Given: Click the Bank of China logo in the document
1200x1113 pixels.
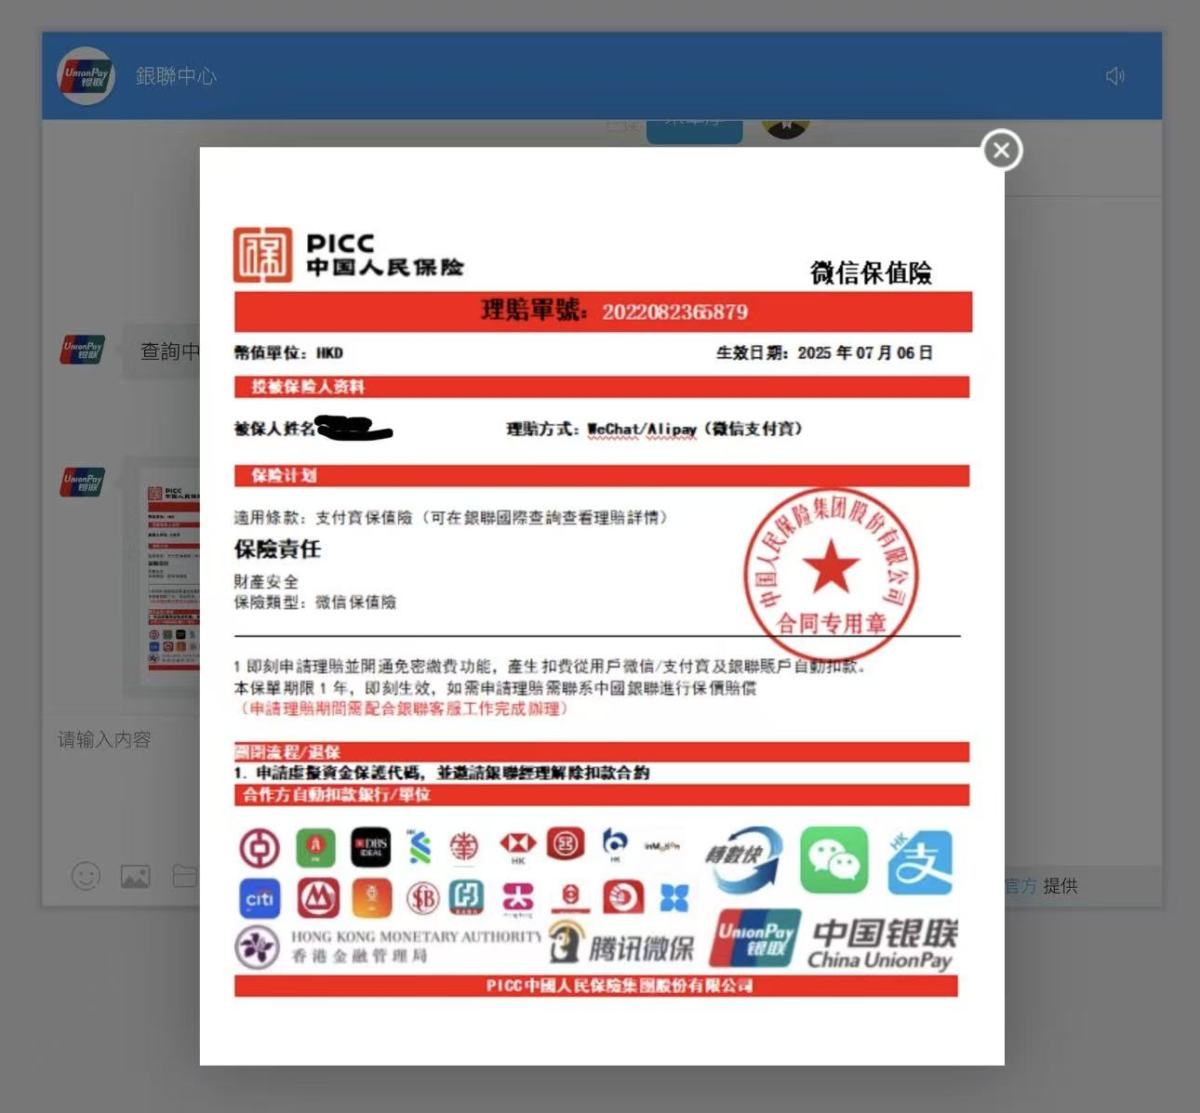Looking at the screenshot, I should [259, 848].
